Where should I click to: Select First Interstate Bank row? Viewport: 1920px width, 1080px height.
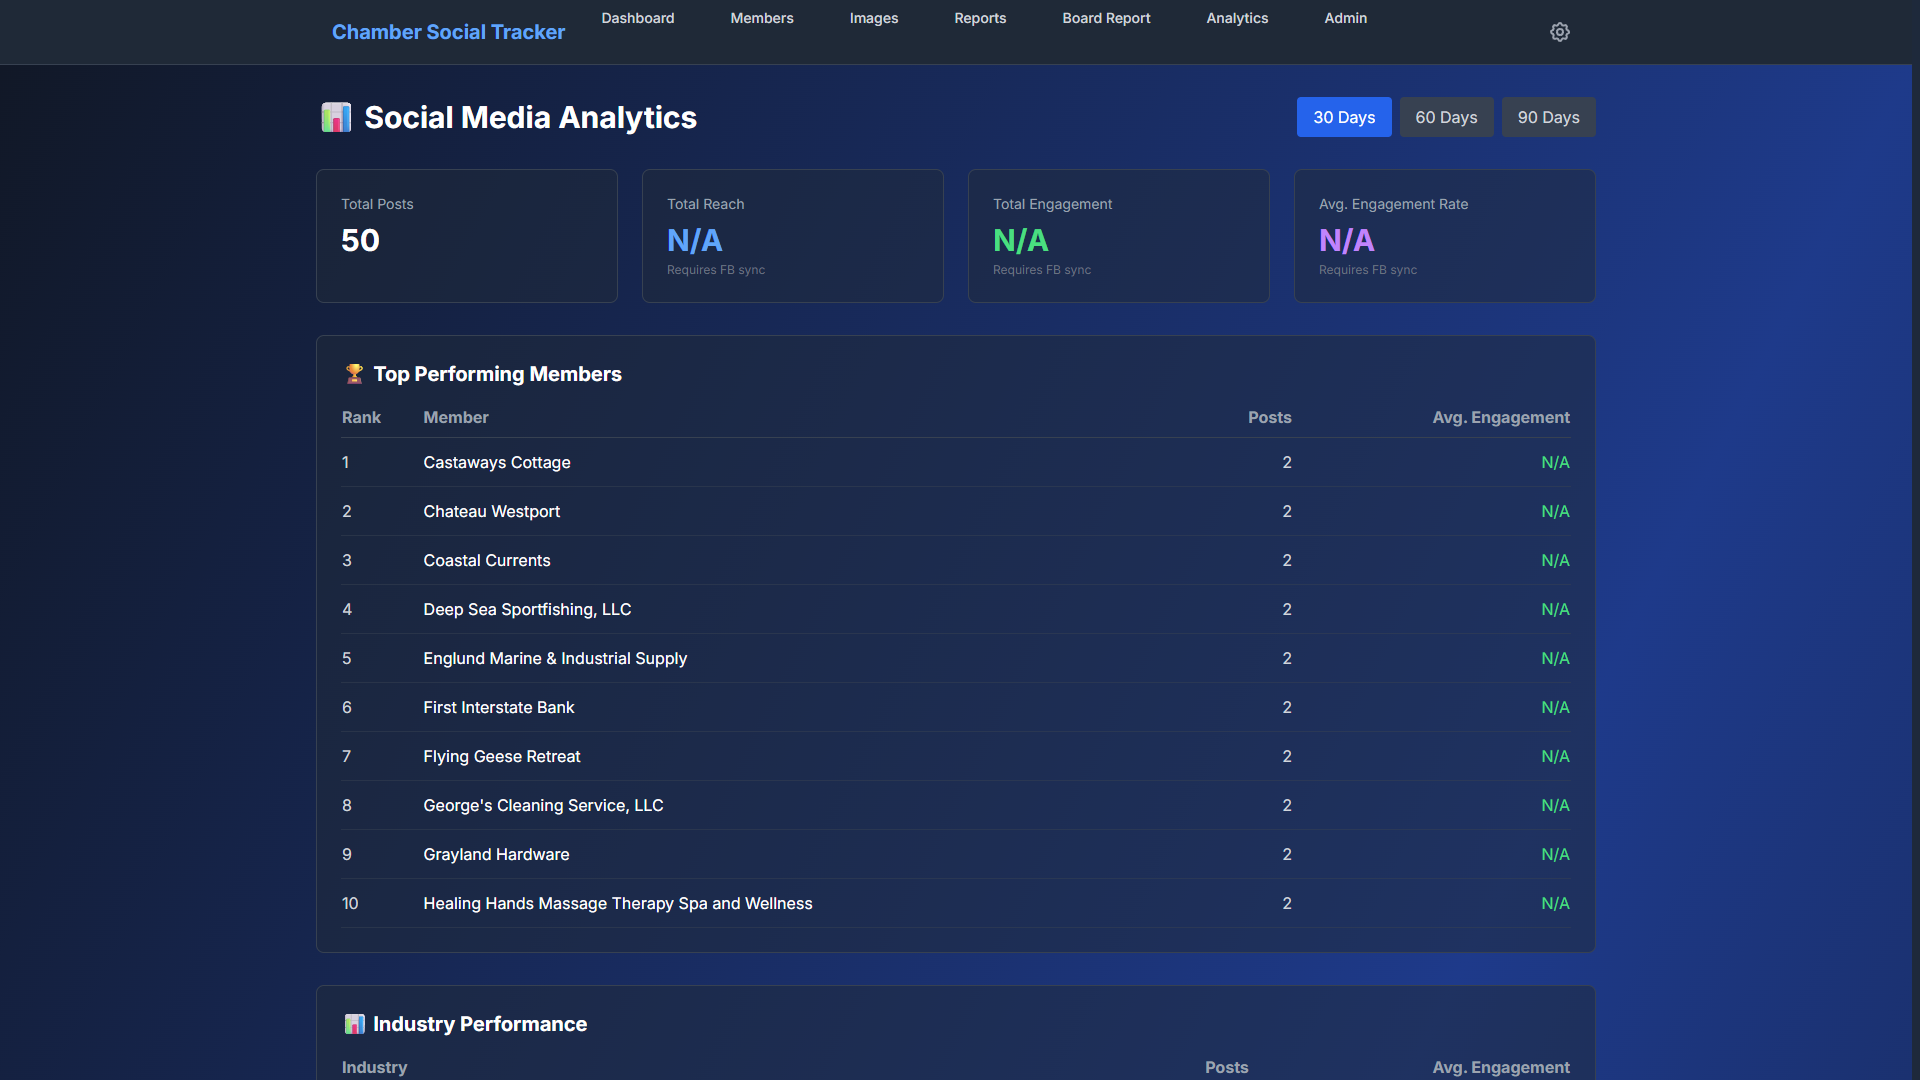956,707
